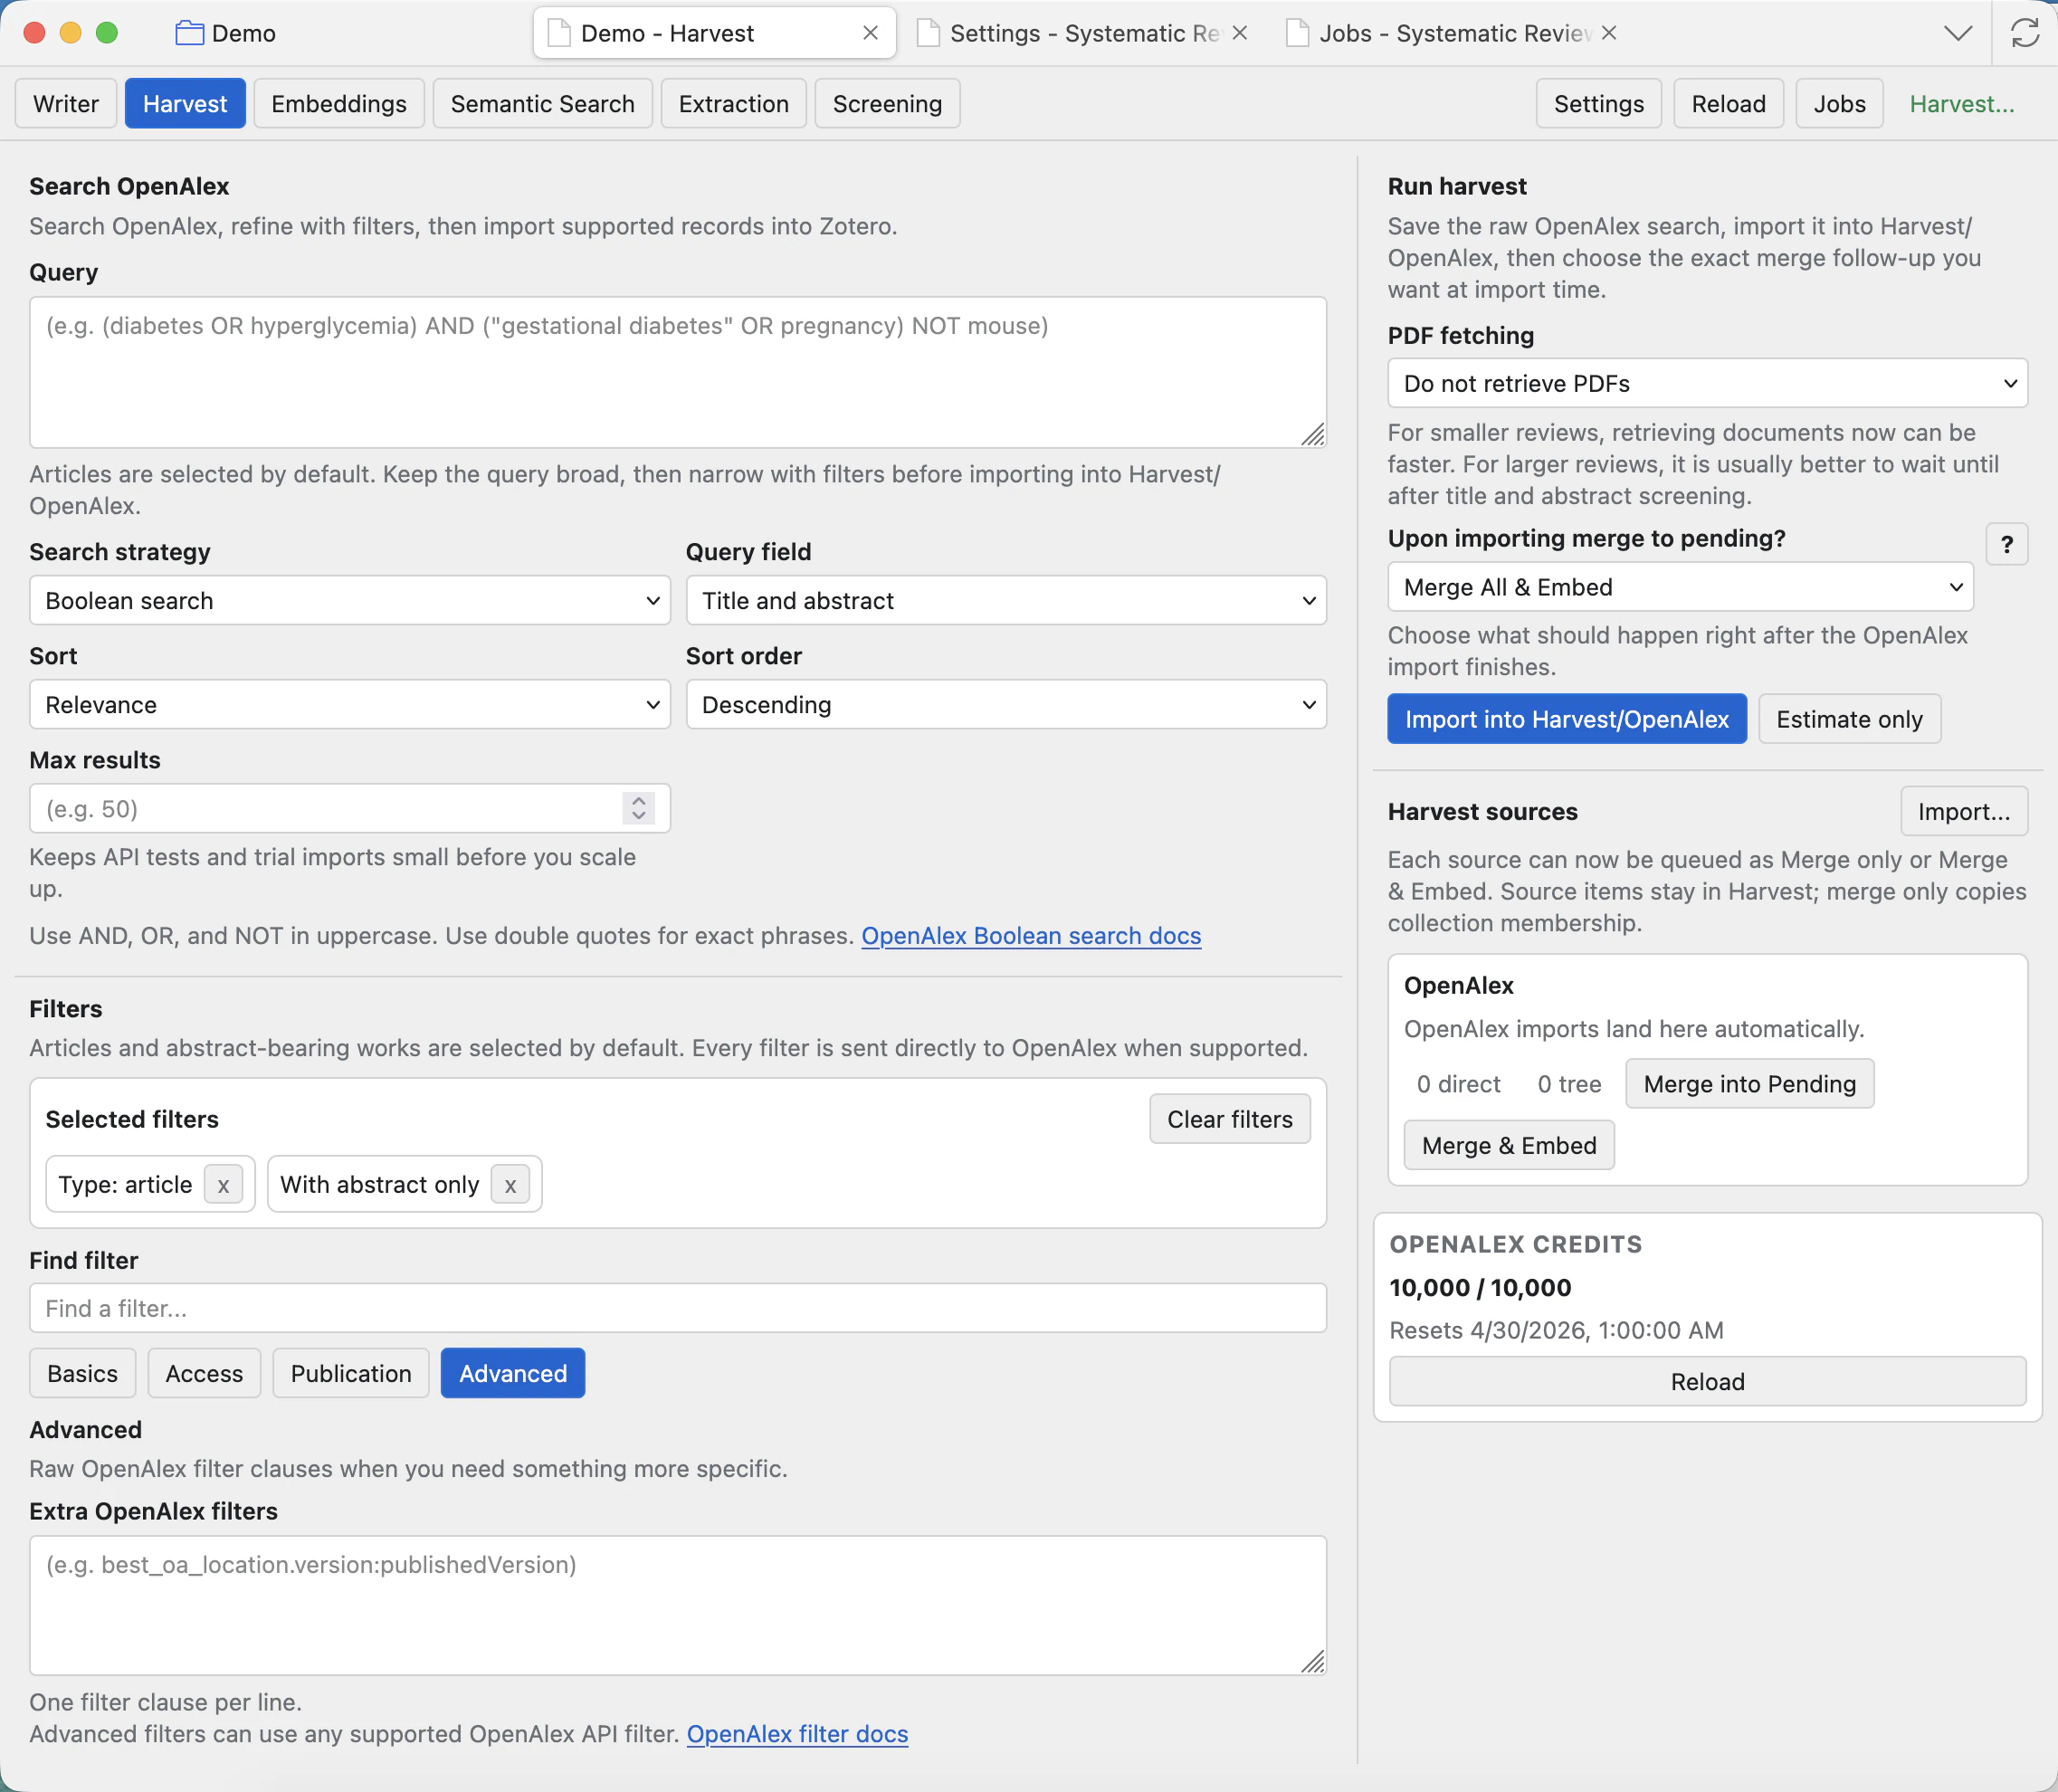
Task: Open the PDF fetching dropdown
Action: (x=1707, y=383)
